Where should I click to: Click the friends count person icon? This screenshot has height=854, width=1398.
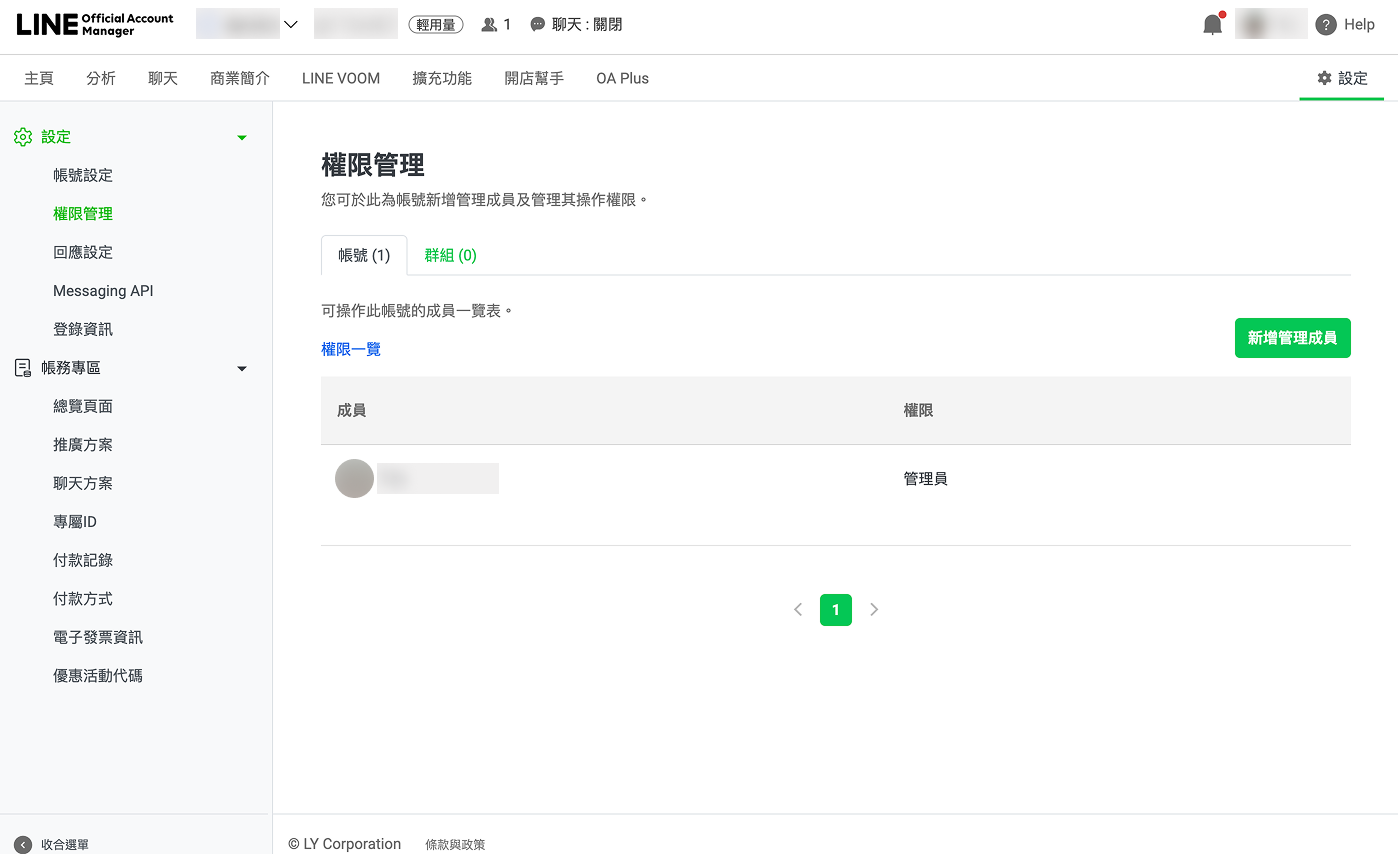point(489,25)
